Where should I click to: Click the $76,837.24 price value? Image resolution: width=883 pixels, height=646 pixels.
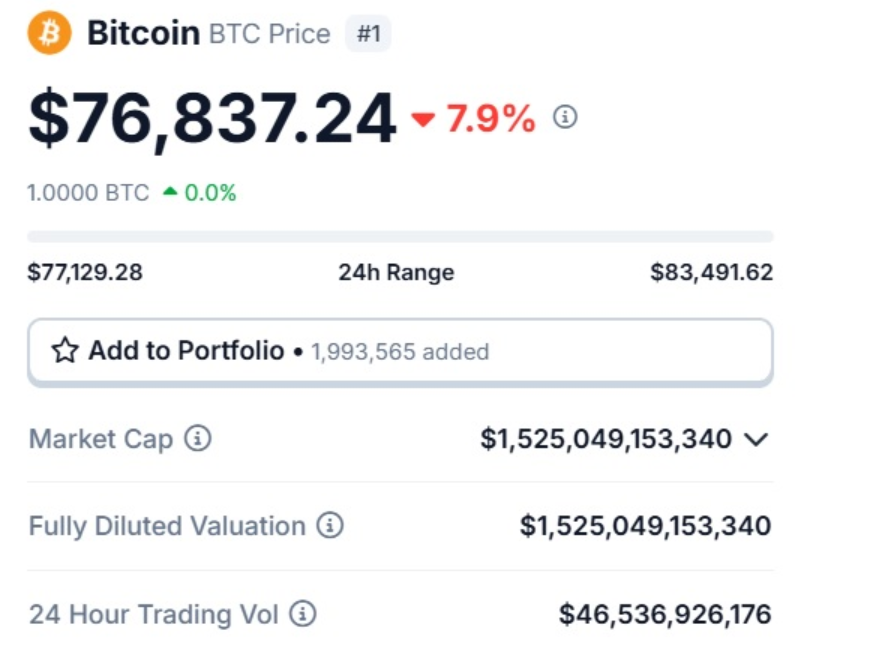(x=212, y=118)
